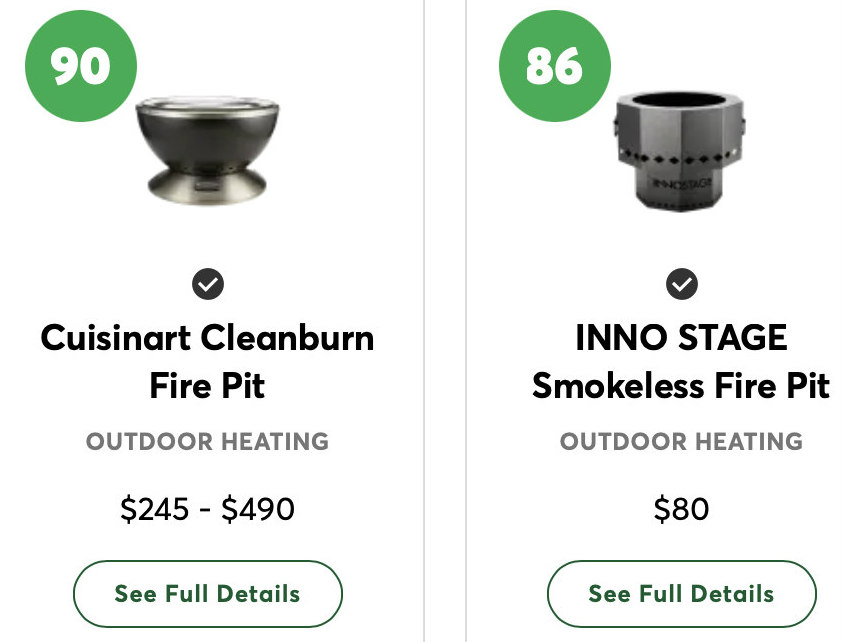843x642 pixels.
Task: Click the 'Fire Pit' line under Cuisinart
Action: pyautogui.click(x=208, y=385)
